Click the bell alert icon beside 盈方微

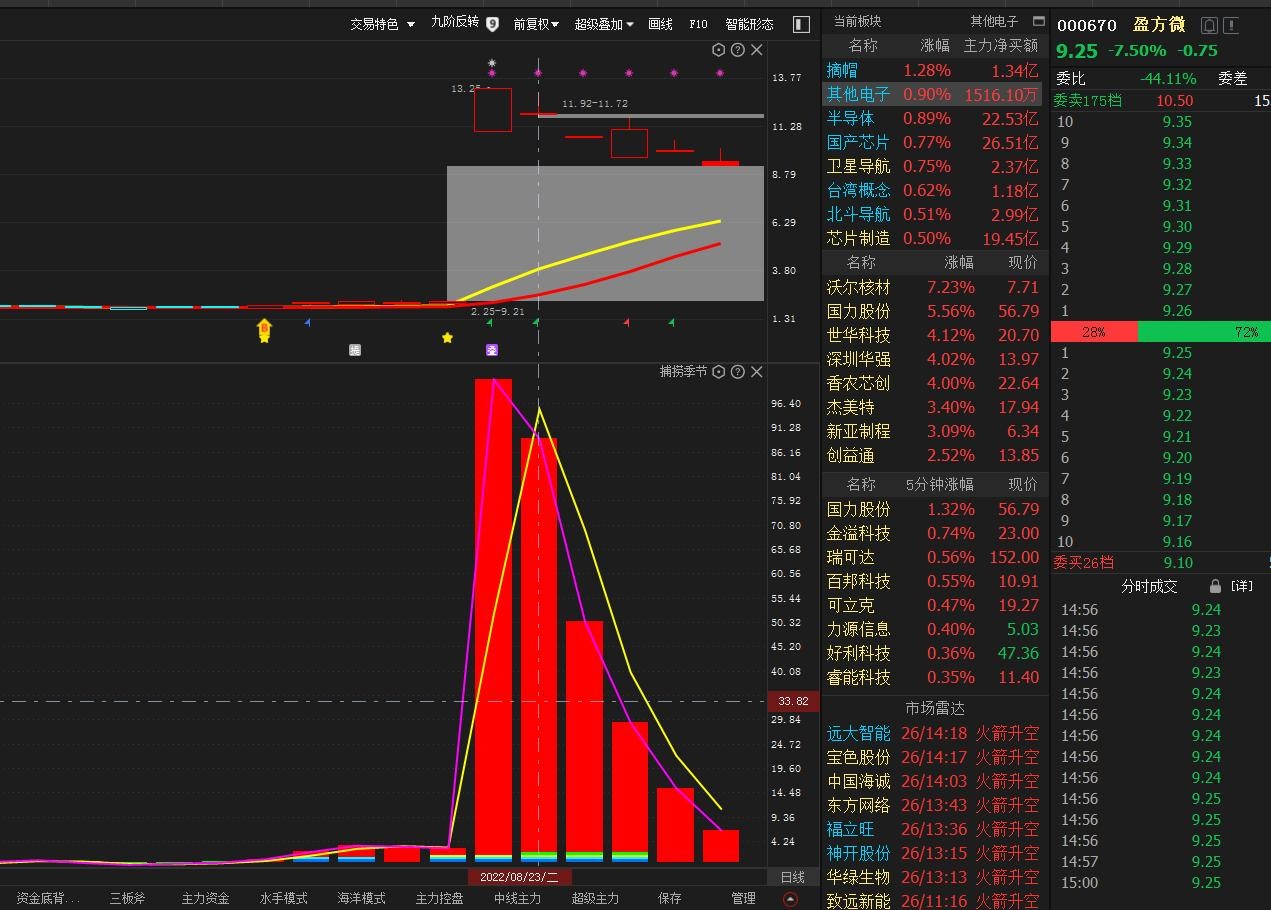[x=1210, y=25]
